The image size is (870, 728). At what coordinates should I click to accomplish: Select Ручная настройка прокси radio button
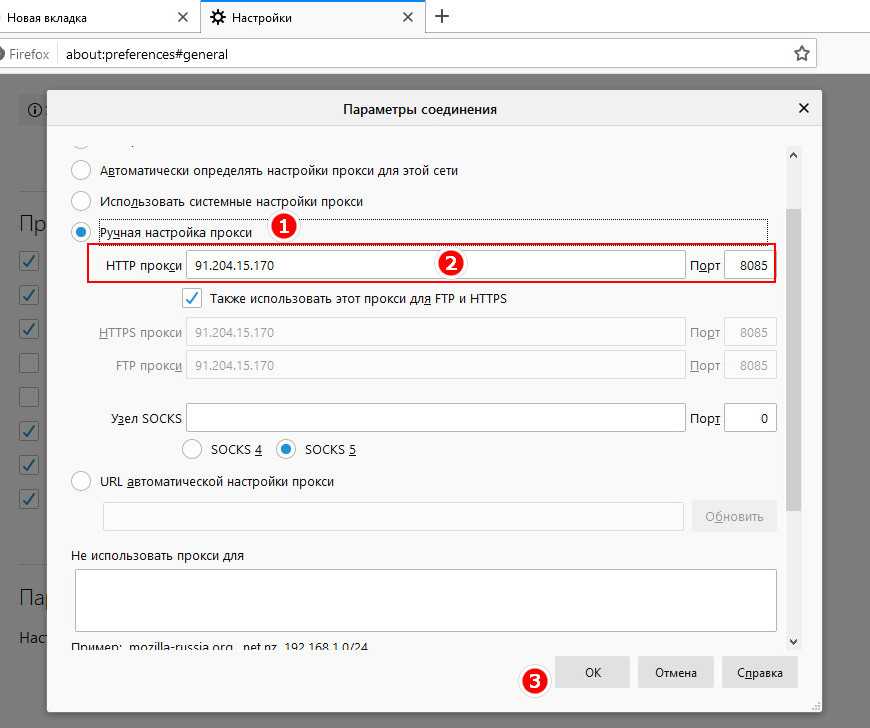pyautogui.click(x=82, y=232)
